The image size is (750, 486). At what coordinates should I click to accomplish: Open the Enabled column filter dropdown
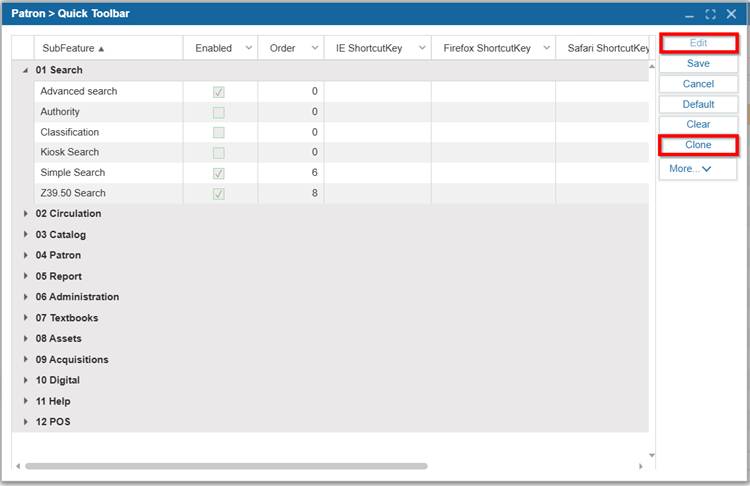pyautogui.click(x=248, y=48)
